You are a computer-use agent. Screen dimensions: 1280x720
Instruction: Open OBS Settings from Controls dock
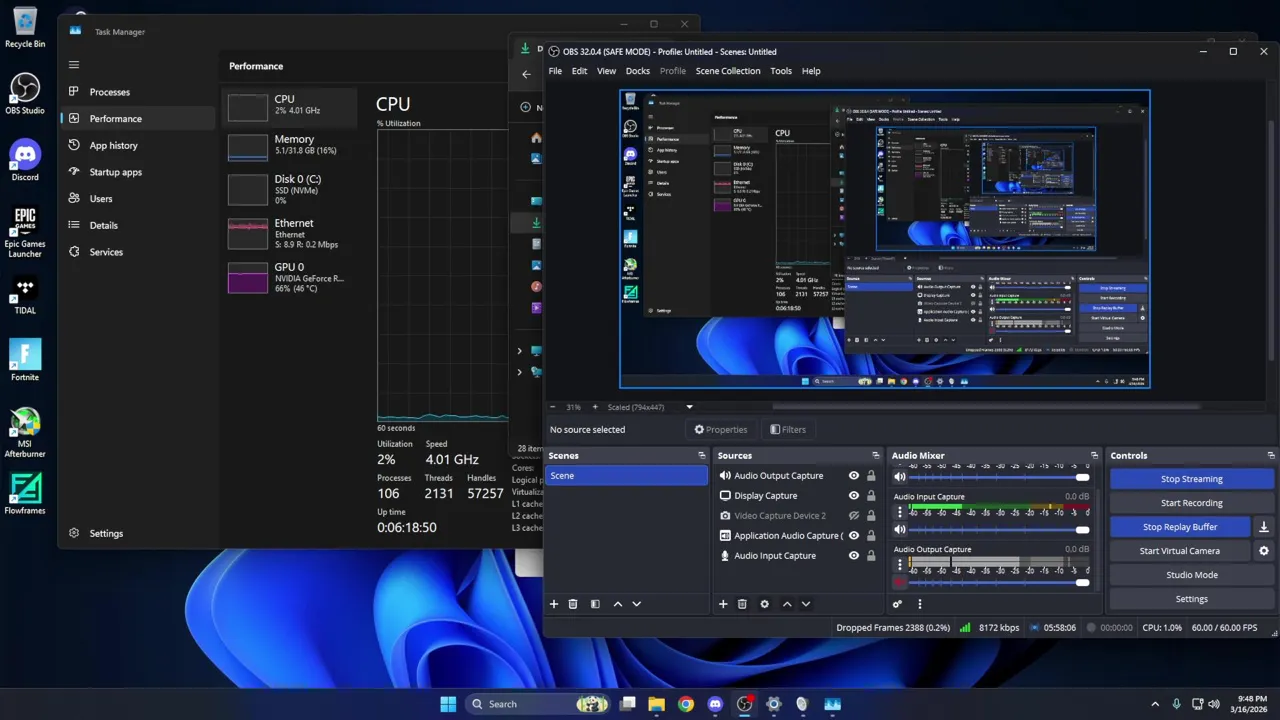[1191, 599]
